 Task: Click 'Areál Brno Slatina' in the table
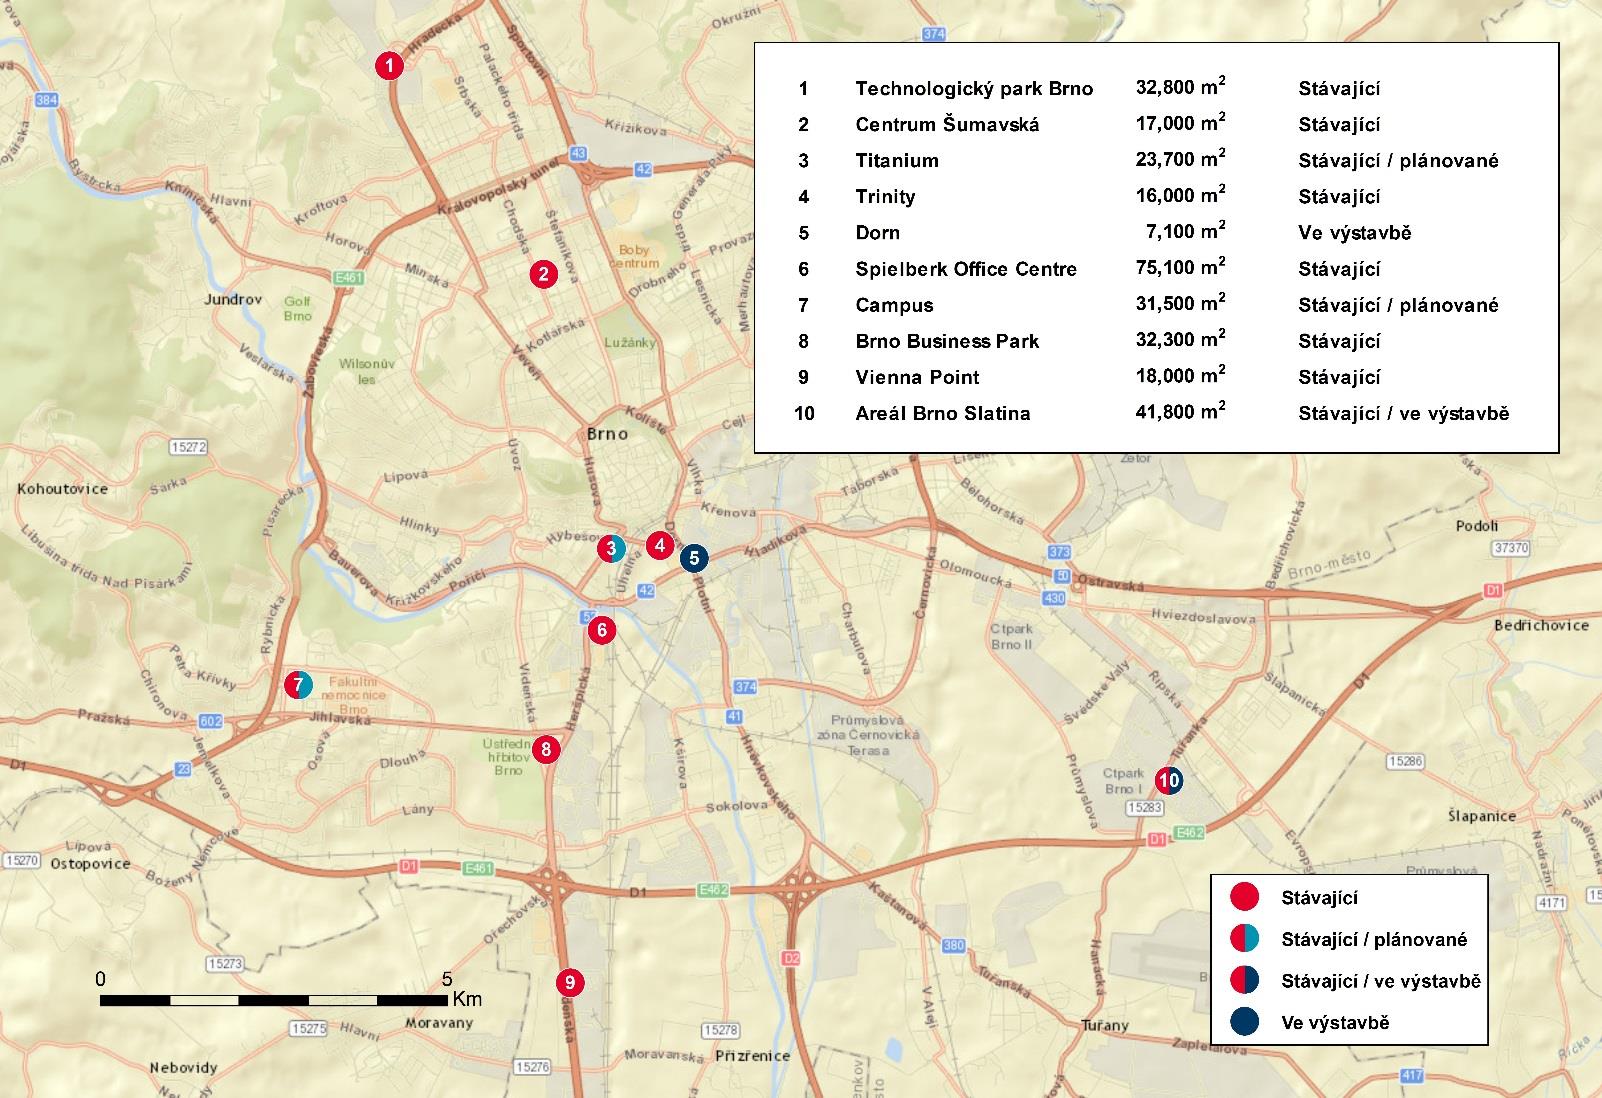(x=943, y=413)
